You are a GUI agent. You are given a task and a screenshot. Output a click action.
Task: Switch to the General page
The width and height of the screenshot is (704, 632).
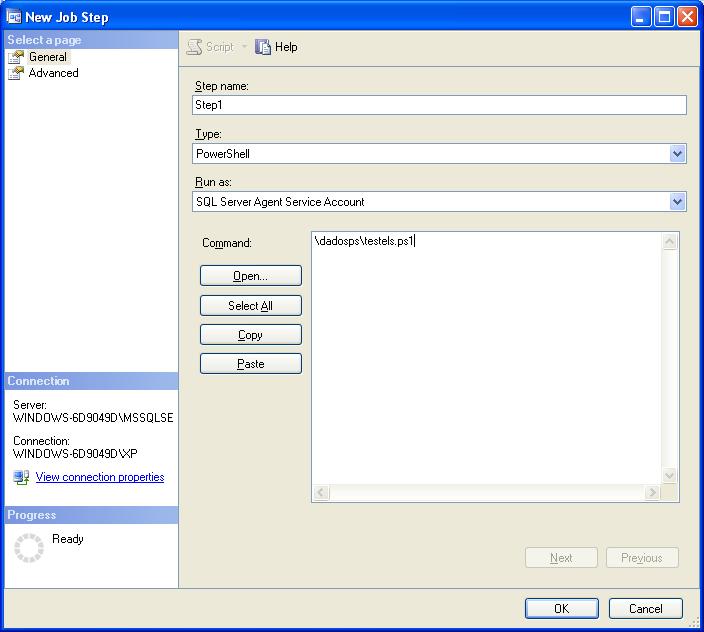(x=47, y=57)
